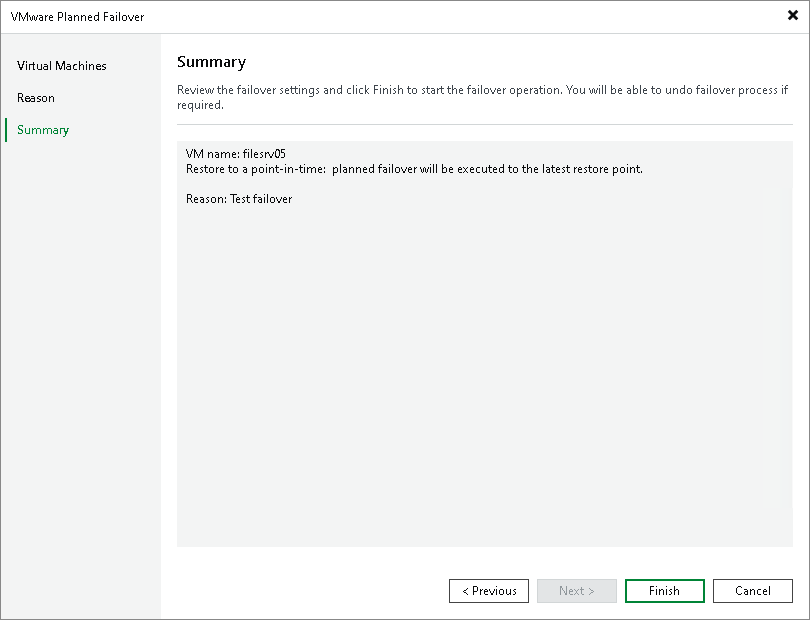
Task: Click the 'Review the failover settings' description
Action: pos(482,97)
